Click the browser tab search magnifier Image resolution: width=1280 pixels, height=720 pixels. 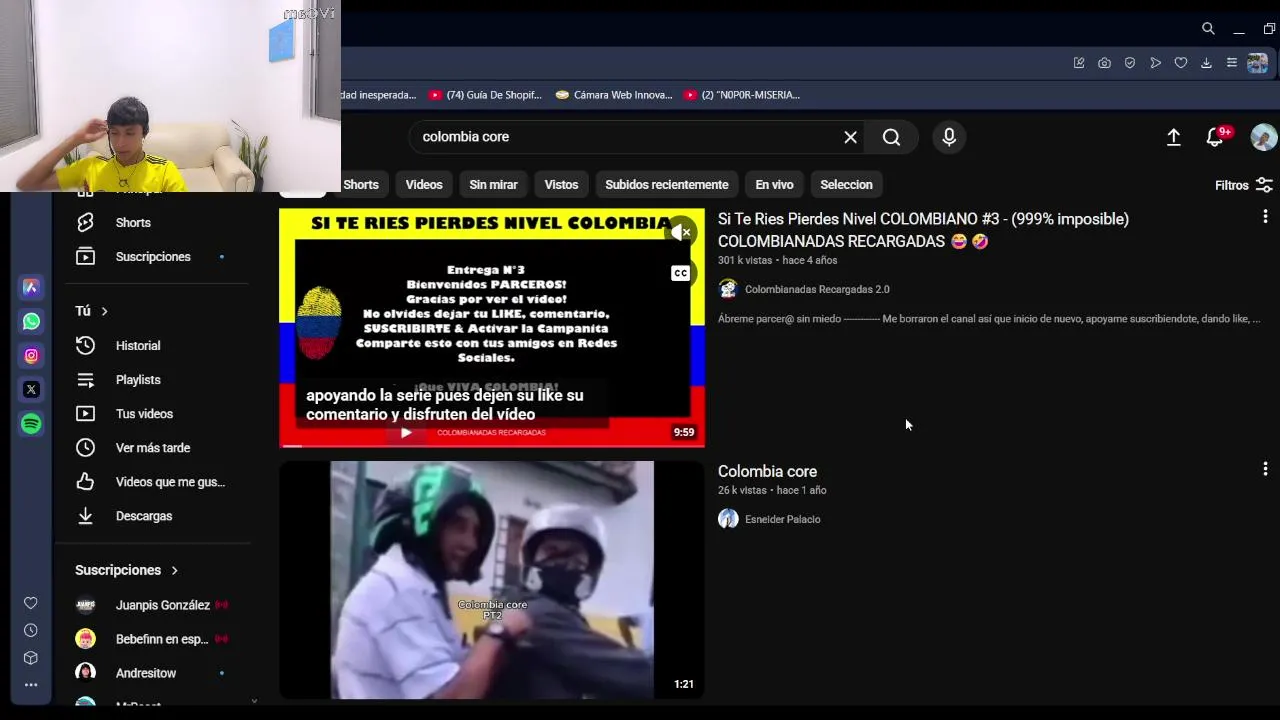point(1208,28)
